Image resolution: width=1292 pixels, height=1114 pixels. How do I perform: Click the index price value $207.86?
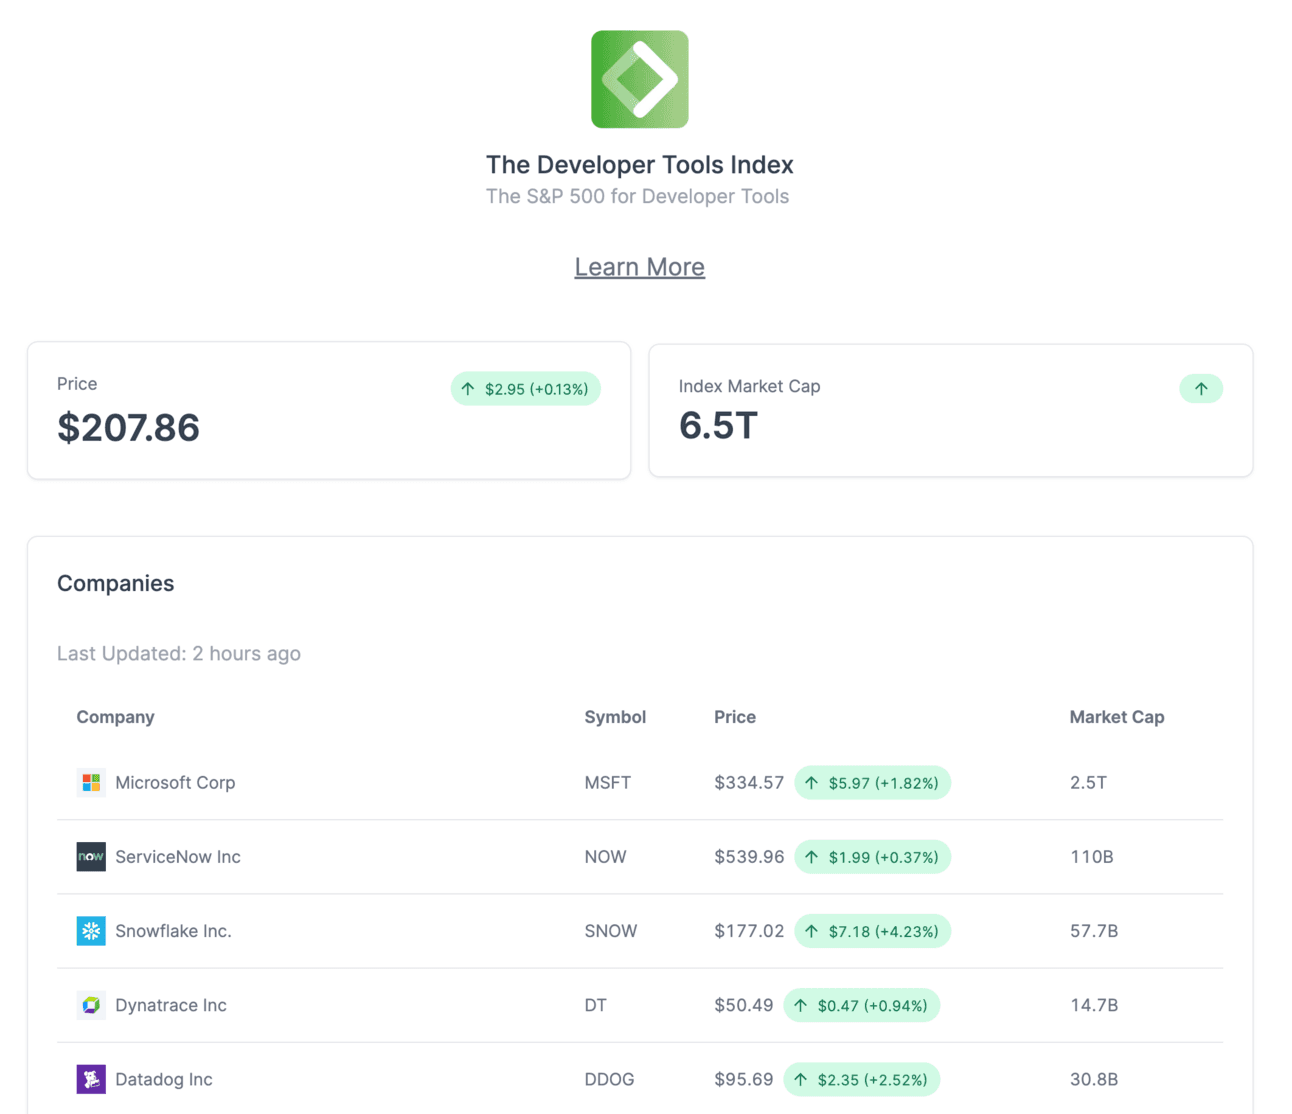[x=128, y=428]
